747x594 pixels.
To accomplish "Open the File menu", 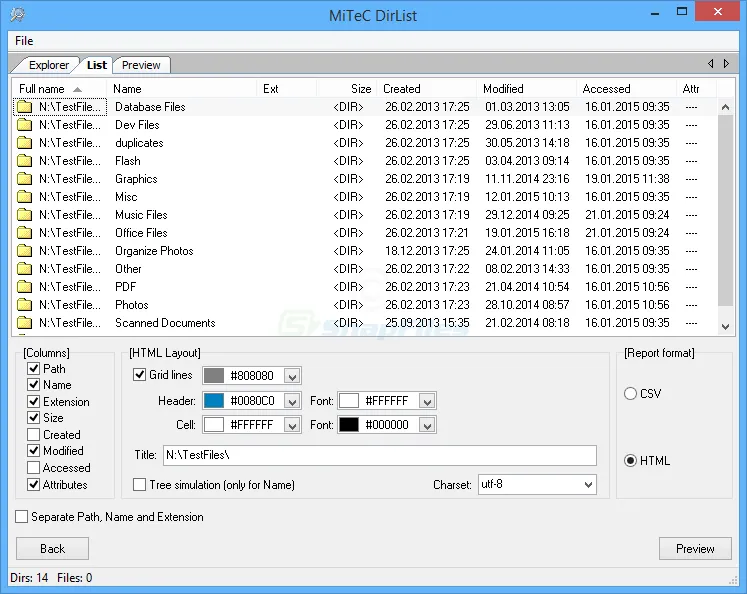I will (x=24, y=41).
